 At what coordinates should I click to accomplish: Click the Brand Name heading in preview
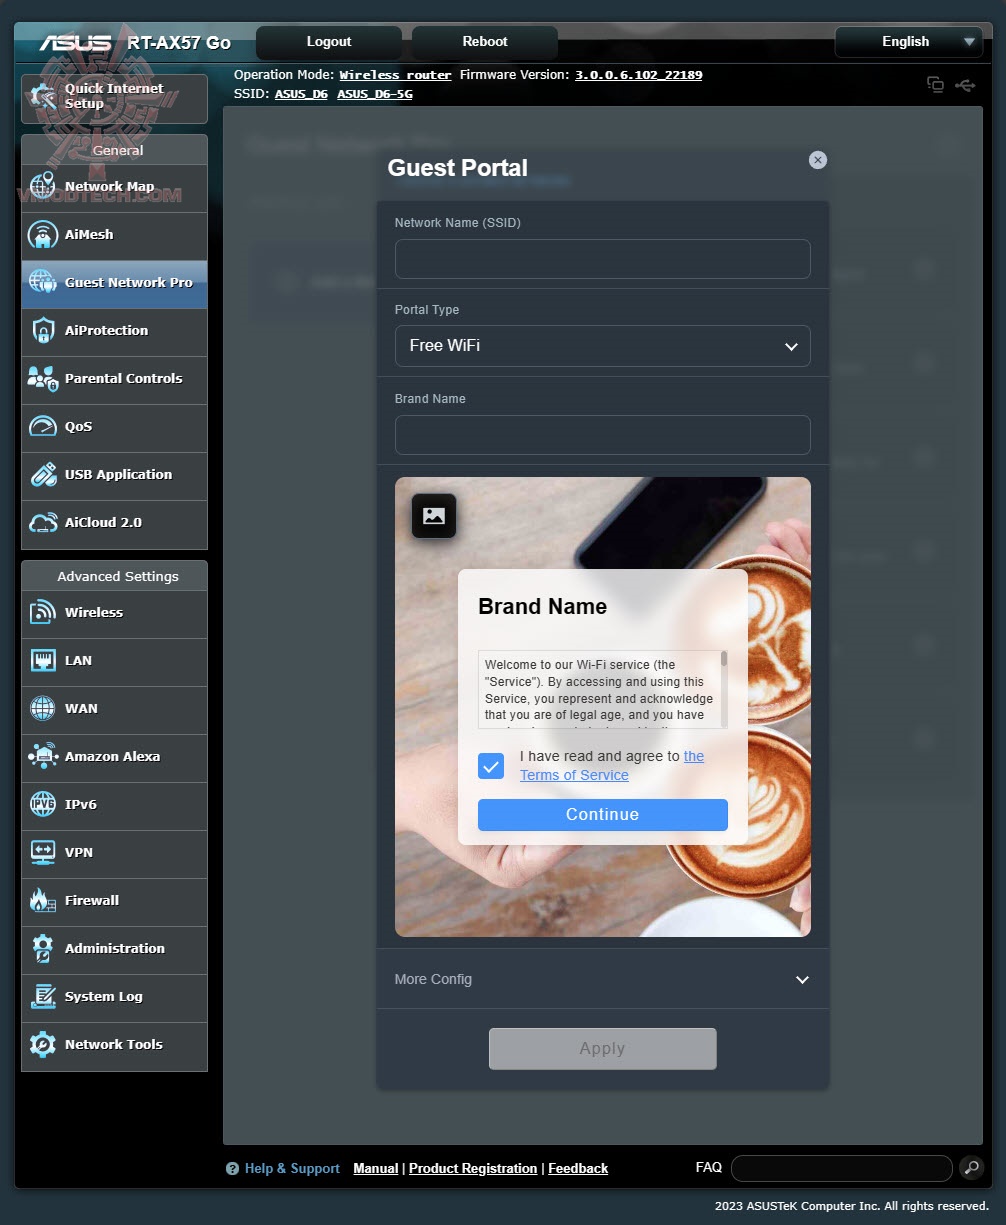point(543,607)
